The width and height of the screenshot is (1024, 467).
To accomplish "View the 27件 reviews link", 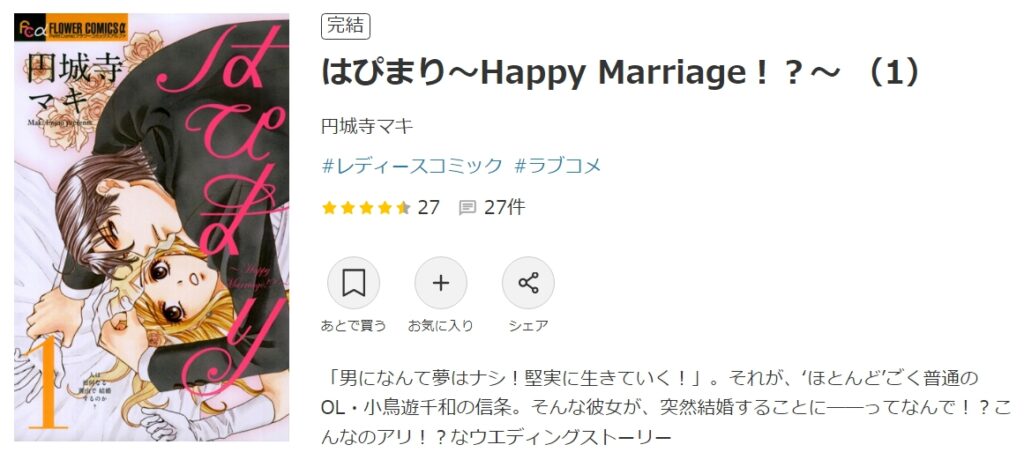I will (504, 208).
